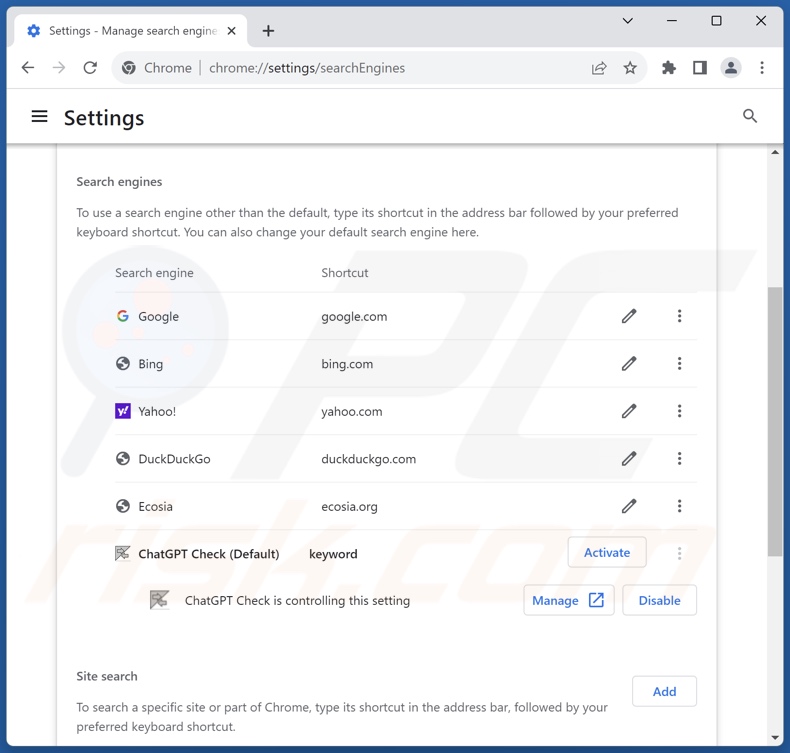The image size is (790, 753).
Task: Go back with the browser back arrow
Action: (28, 67)
